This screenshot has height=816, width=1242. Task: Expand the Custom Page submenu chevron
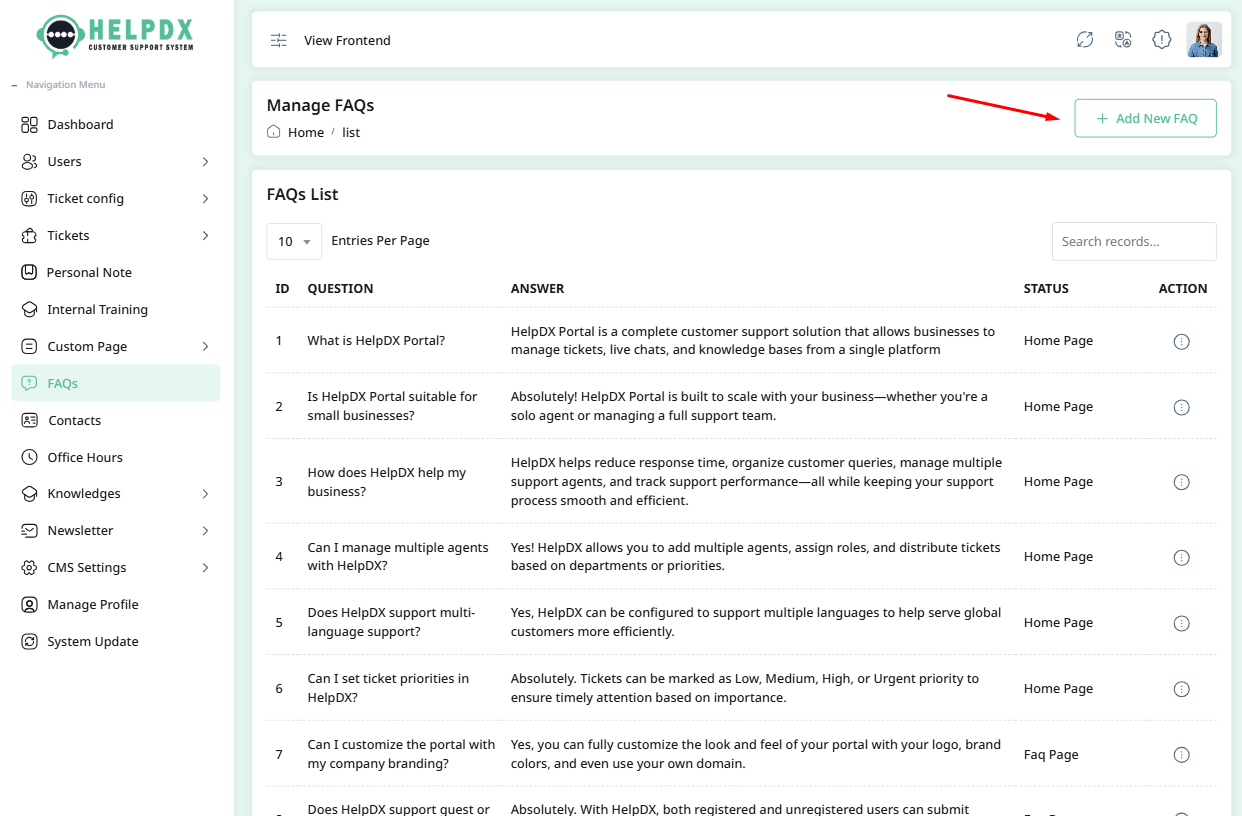pyautogui.click(x=205, y=347)
